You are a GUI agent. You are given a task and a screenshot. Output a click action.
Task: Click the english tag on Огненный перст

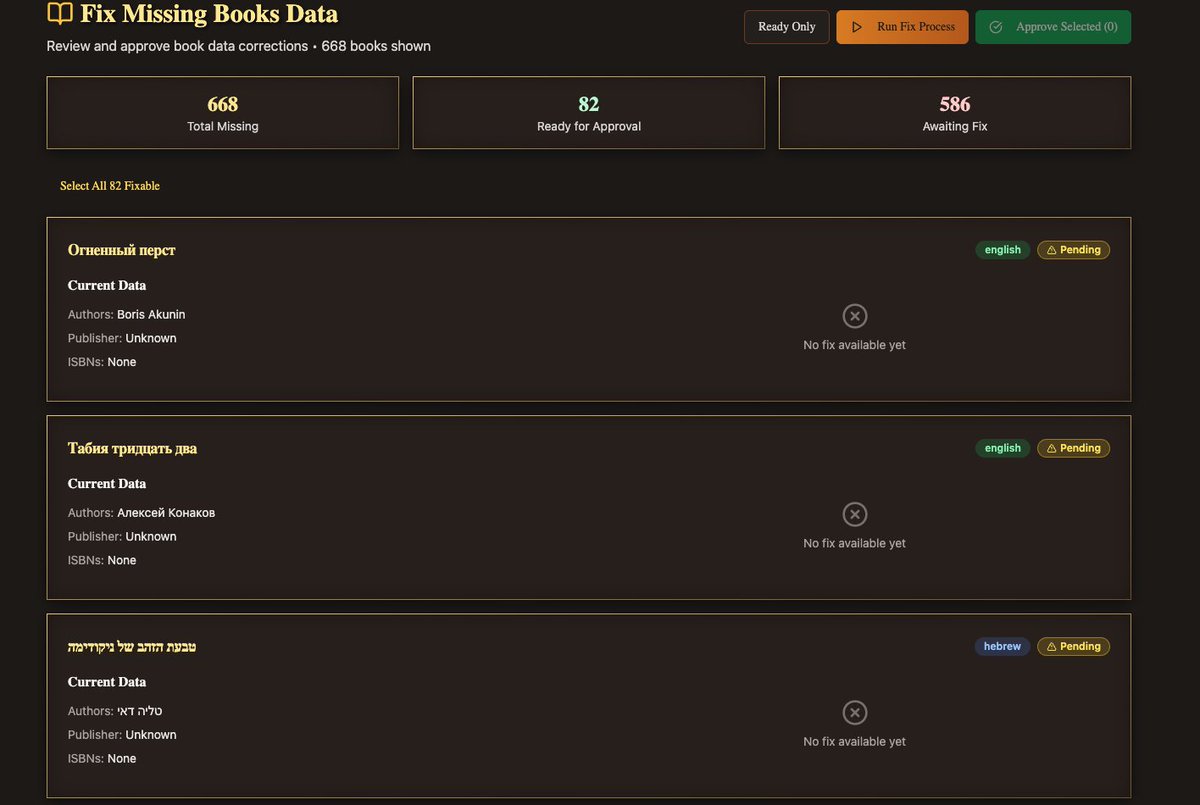pos(1003,250)
